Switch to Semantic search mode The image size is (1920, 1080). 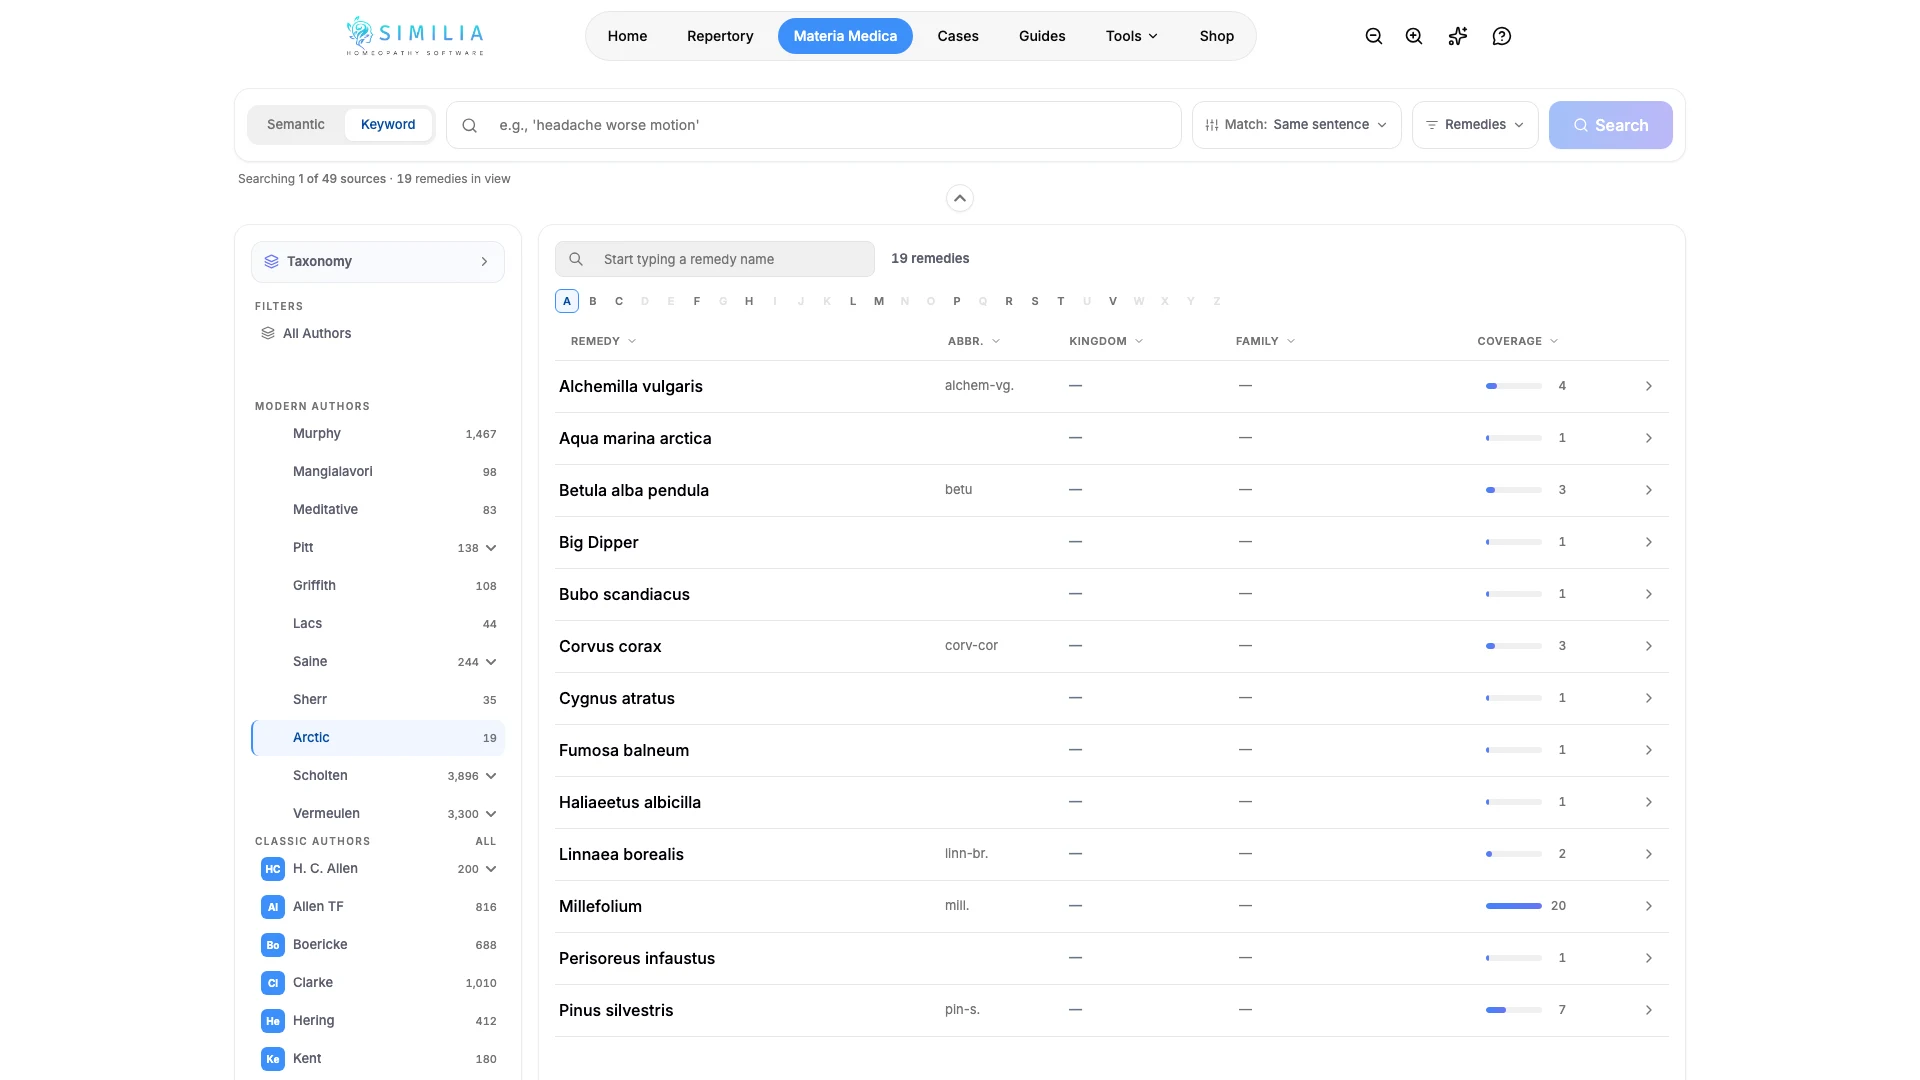click(x=296, y=125)
